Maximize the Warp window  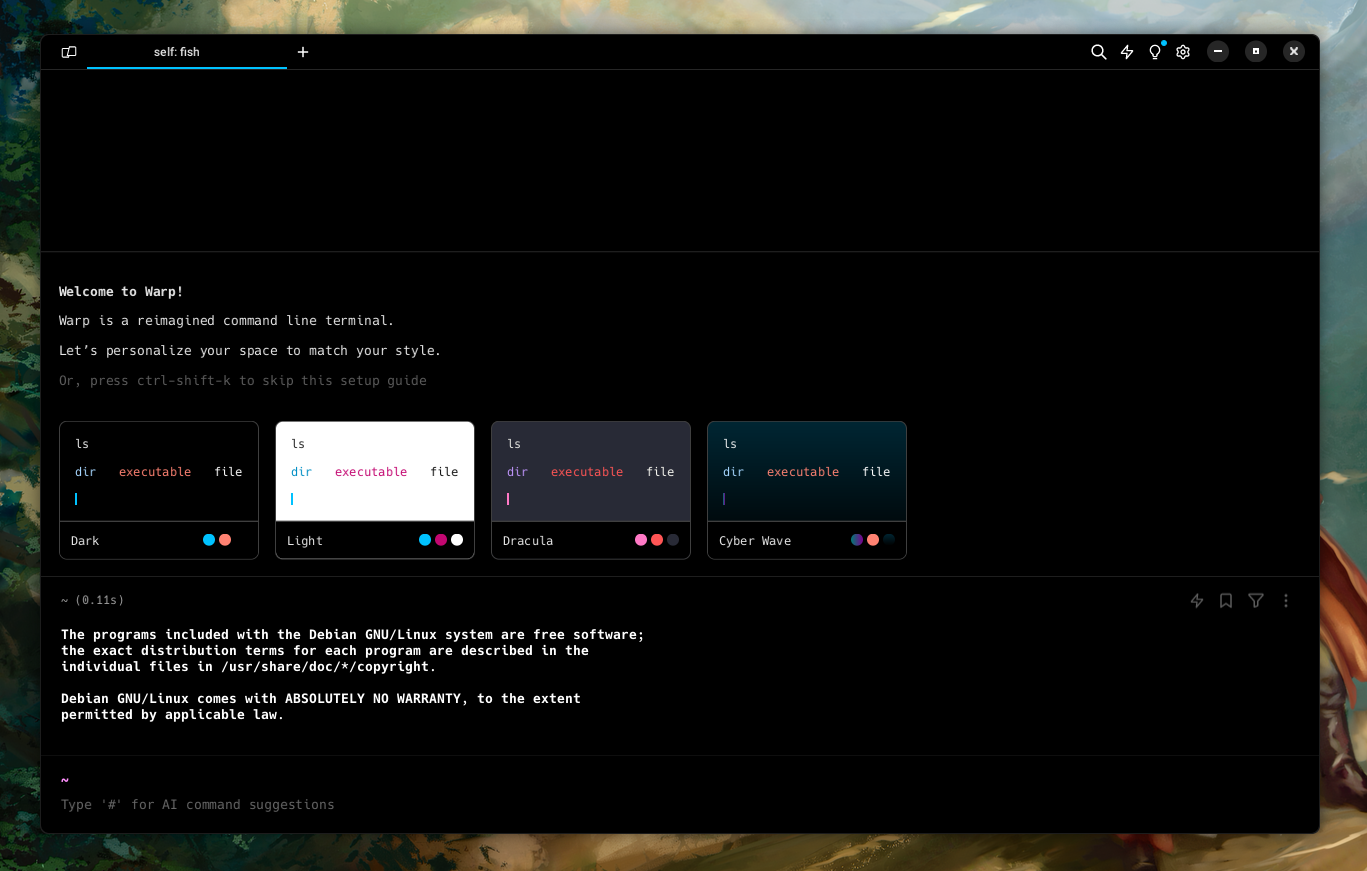pyautogui.click(x=1256, y=52)
